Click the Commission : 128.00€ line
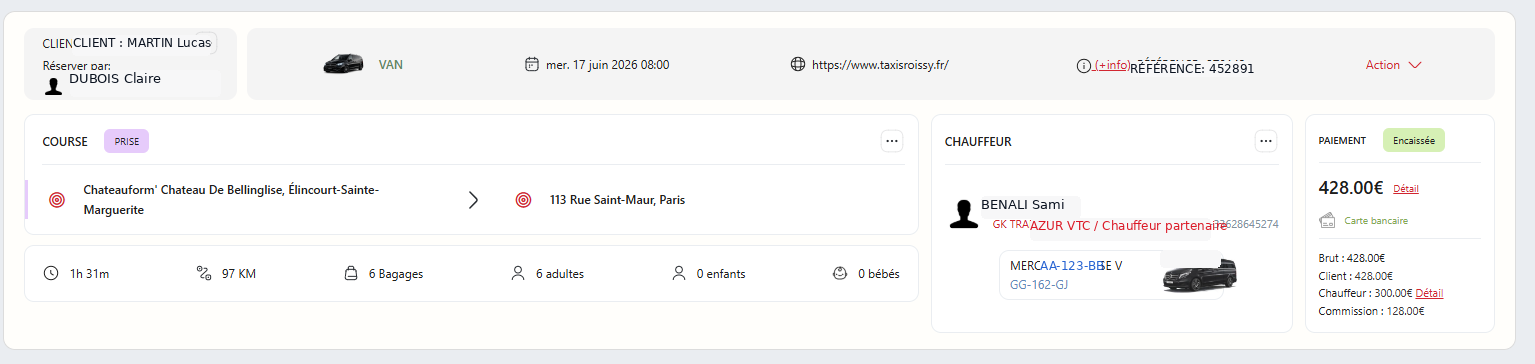The width and height of the screenshot is (1535, 364). pos(1371,311)
